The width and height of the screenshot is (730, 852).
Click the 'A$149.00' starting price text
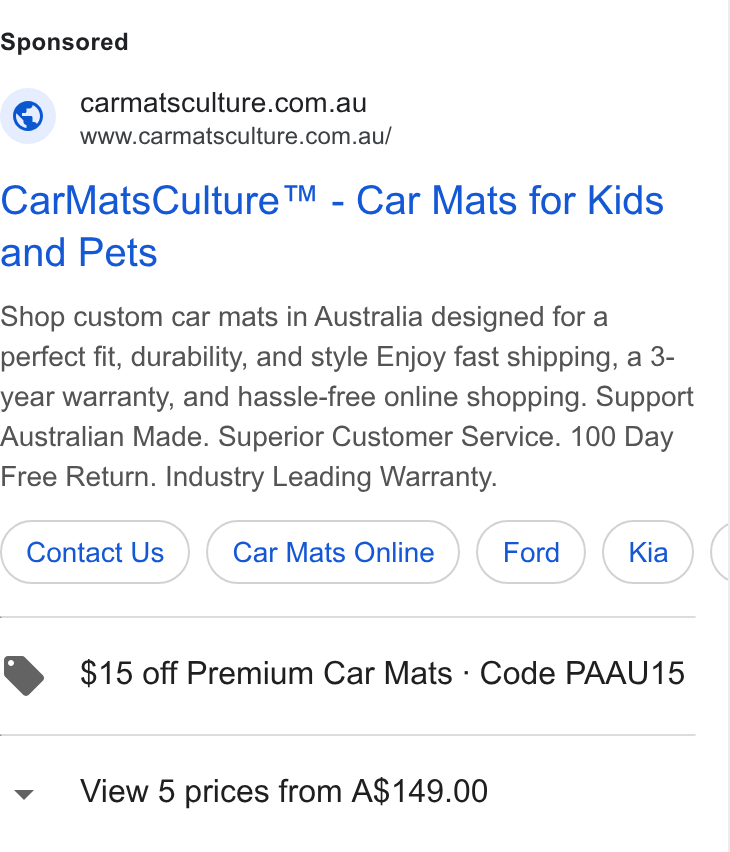point(420,791)
